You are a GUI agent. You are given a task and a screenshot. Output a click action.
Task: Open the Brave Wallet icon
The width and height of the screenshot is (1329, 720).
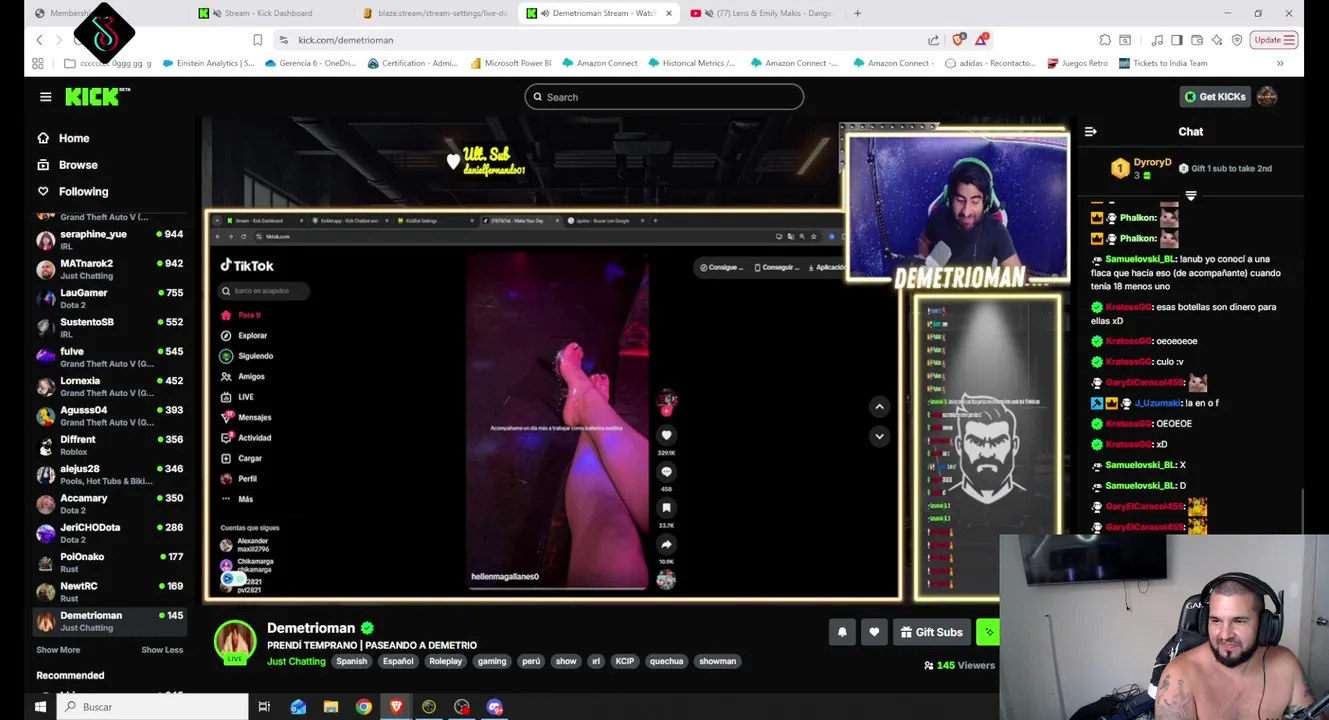pyautogui.click(x=1197, y=40)
